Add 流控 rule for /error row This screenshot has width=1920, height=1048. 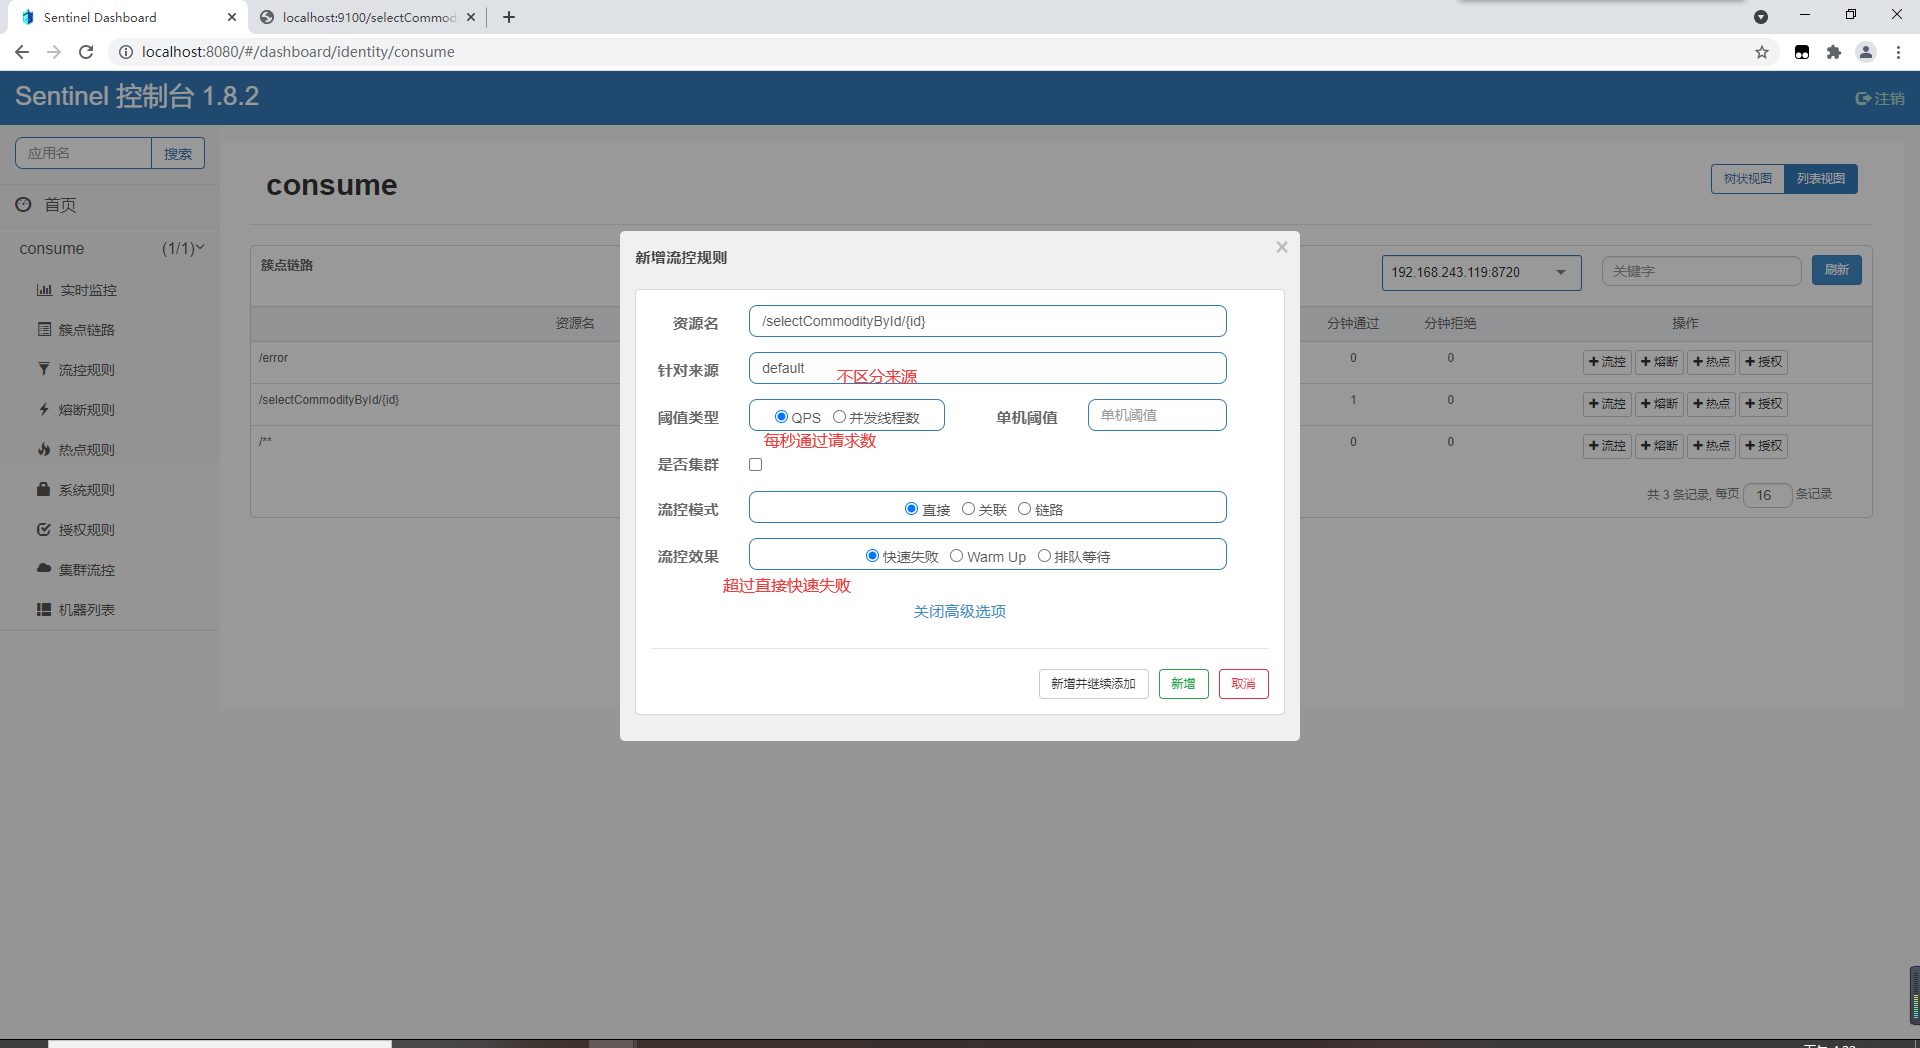point(1607,362)
